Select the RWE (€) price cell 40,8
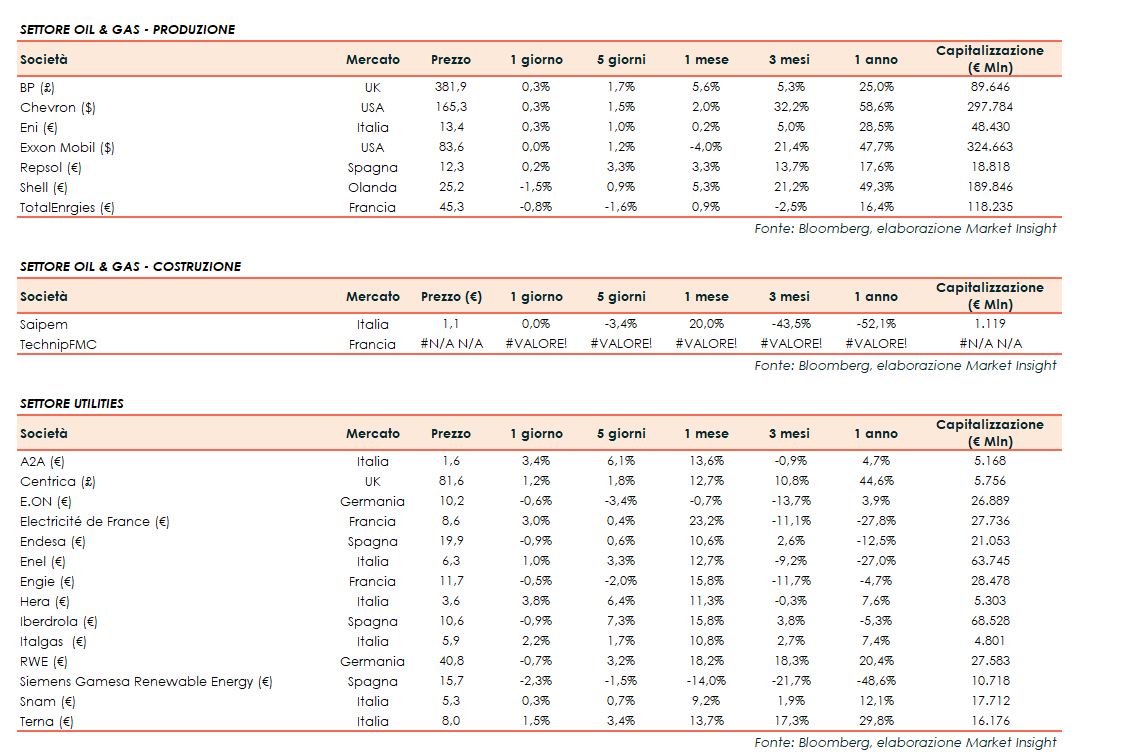 click(451, 662)
